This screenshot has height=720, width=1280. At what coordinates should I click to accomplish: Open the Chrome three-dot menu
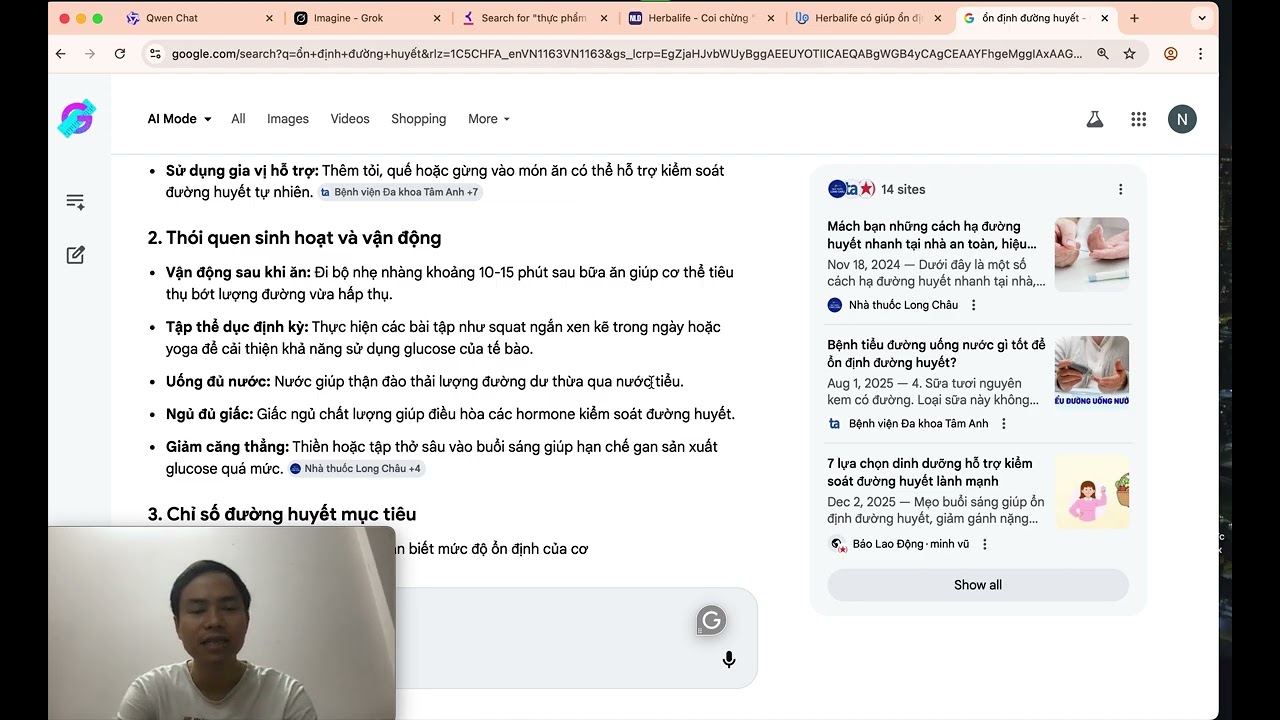[1200, 54]
